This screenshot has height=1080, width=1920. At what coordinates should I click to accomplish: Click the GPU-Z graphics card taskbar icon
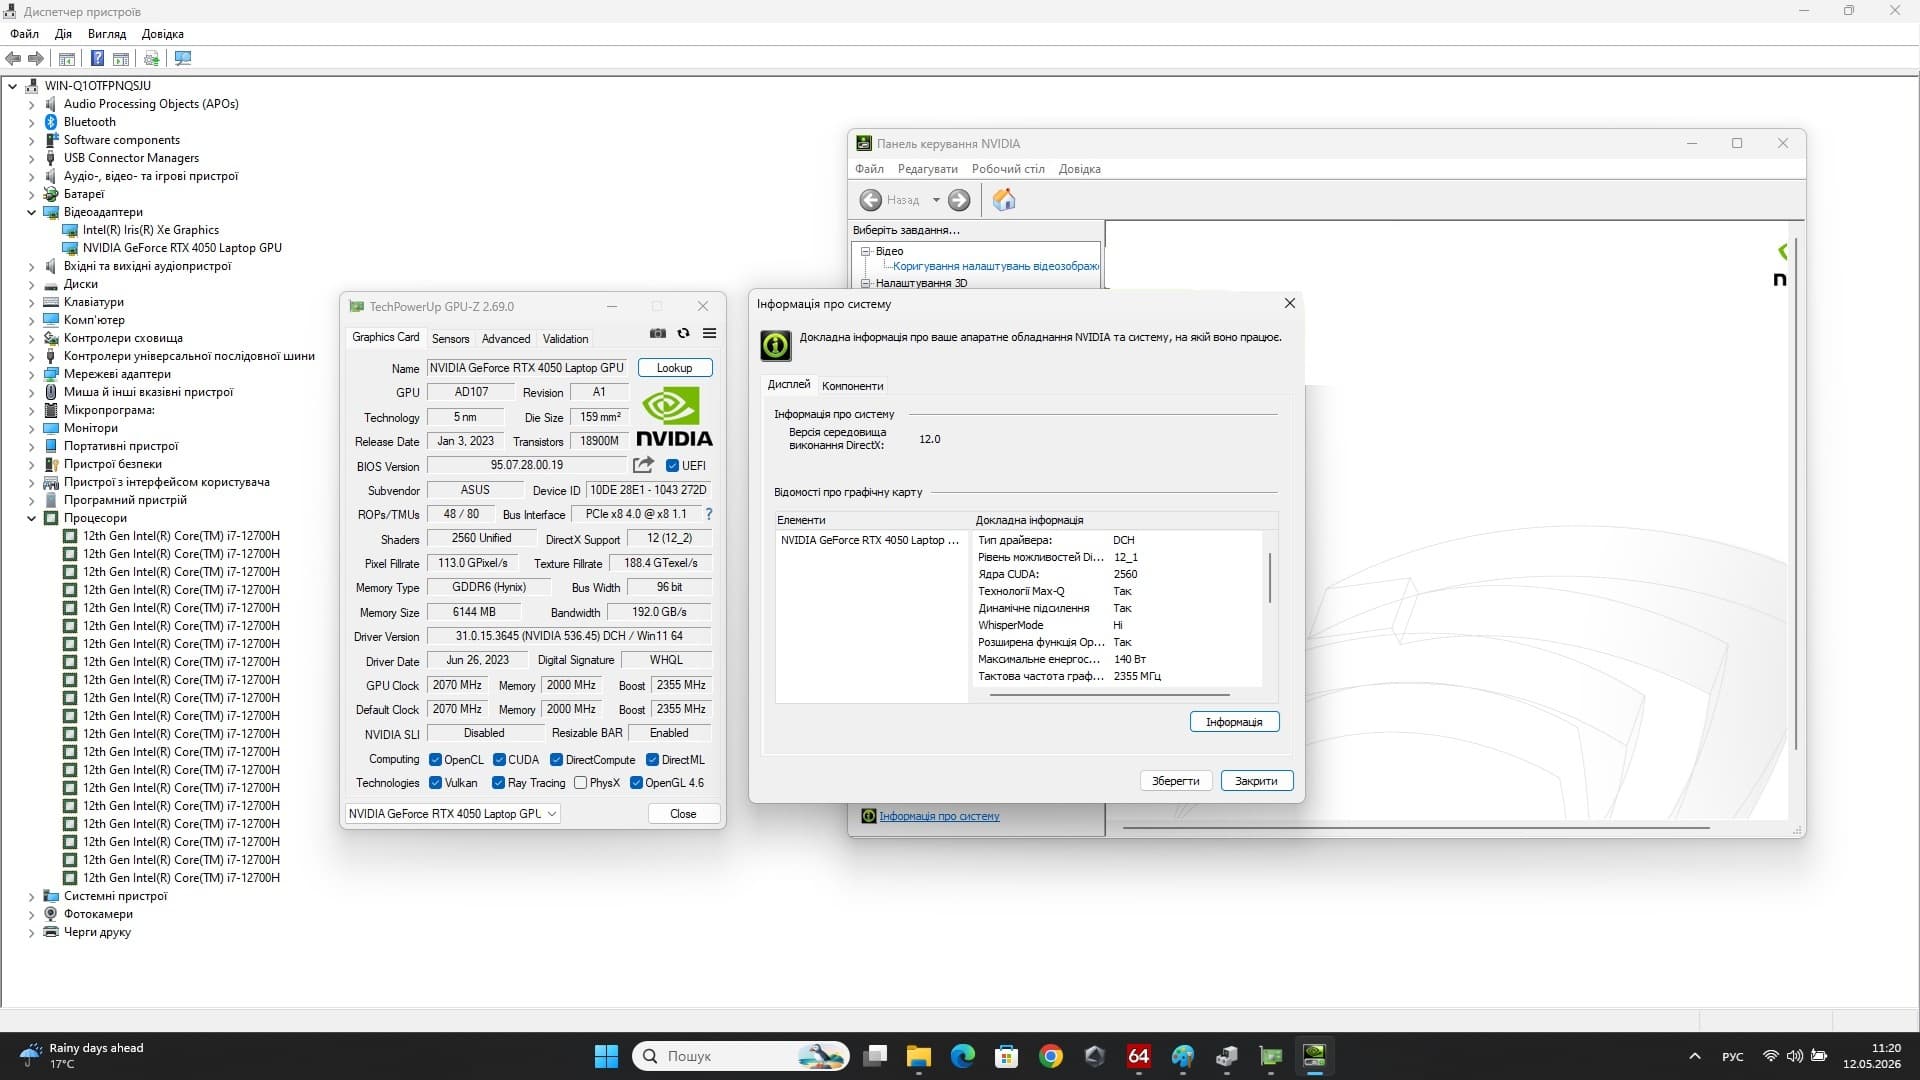[x=1271, y=1056]
